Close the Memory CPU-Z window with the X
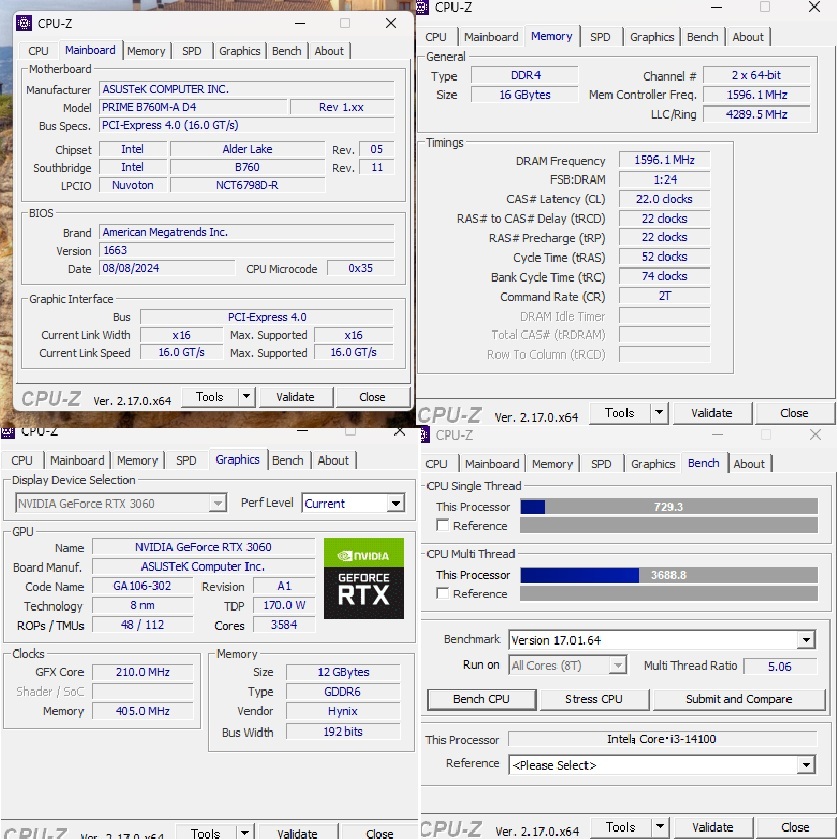Viewport: 837px width, 839px height. pos(814,7)
